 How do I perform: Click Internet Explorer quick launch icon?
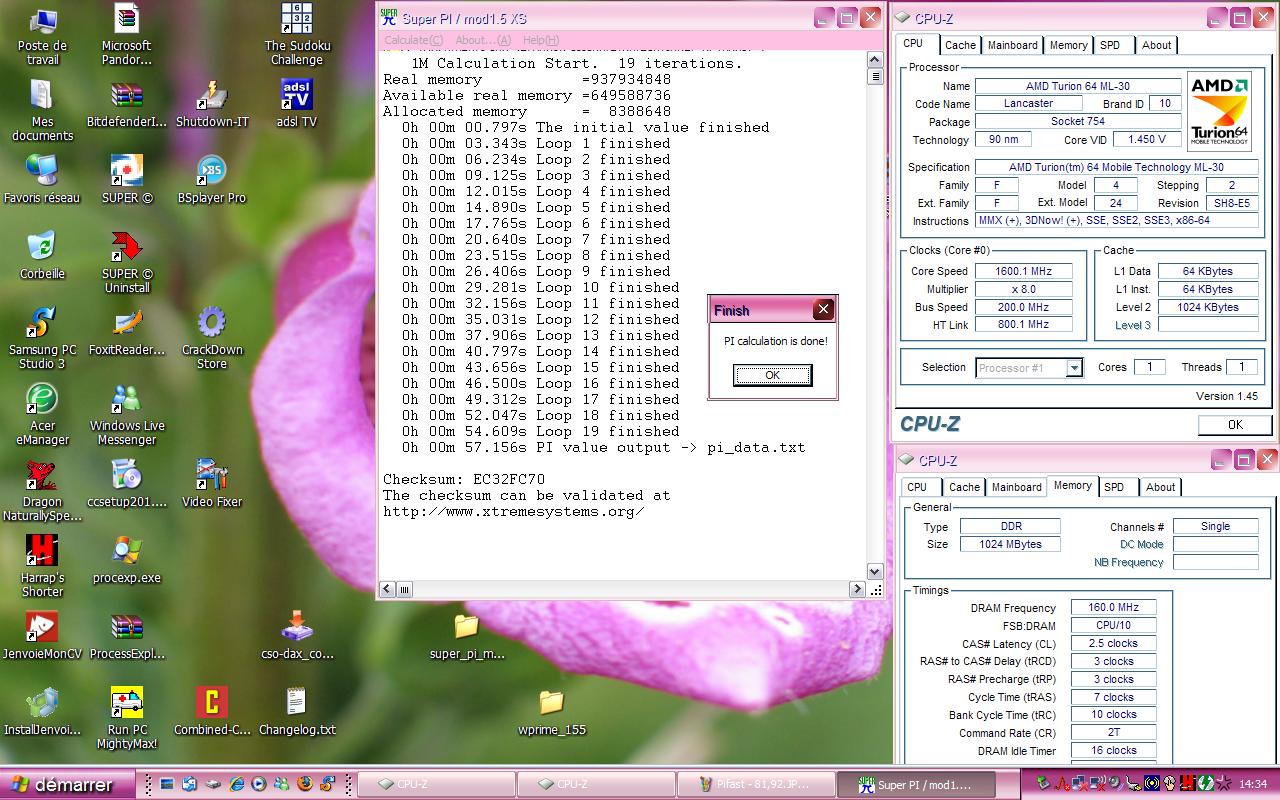tap(235, 784)
